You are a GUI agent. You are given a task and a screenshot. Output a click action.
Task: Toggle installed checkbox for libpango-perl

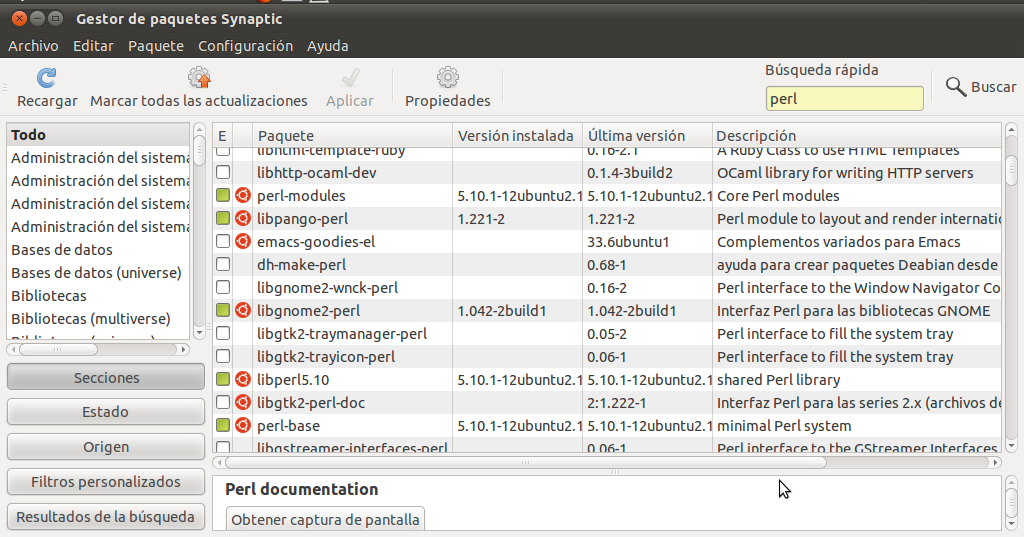[223, 218]
